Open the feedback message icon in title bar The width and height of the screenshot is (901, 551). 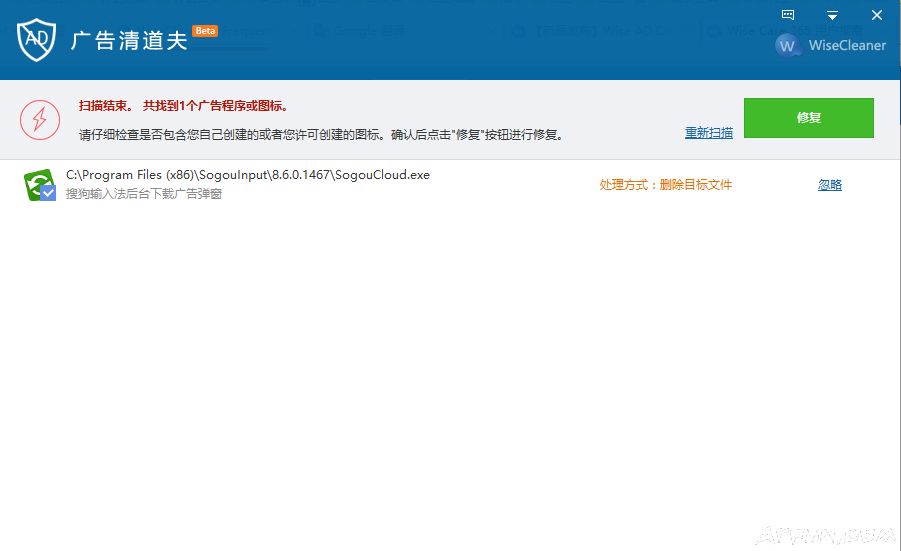788,15
